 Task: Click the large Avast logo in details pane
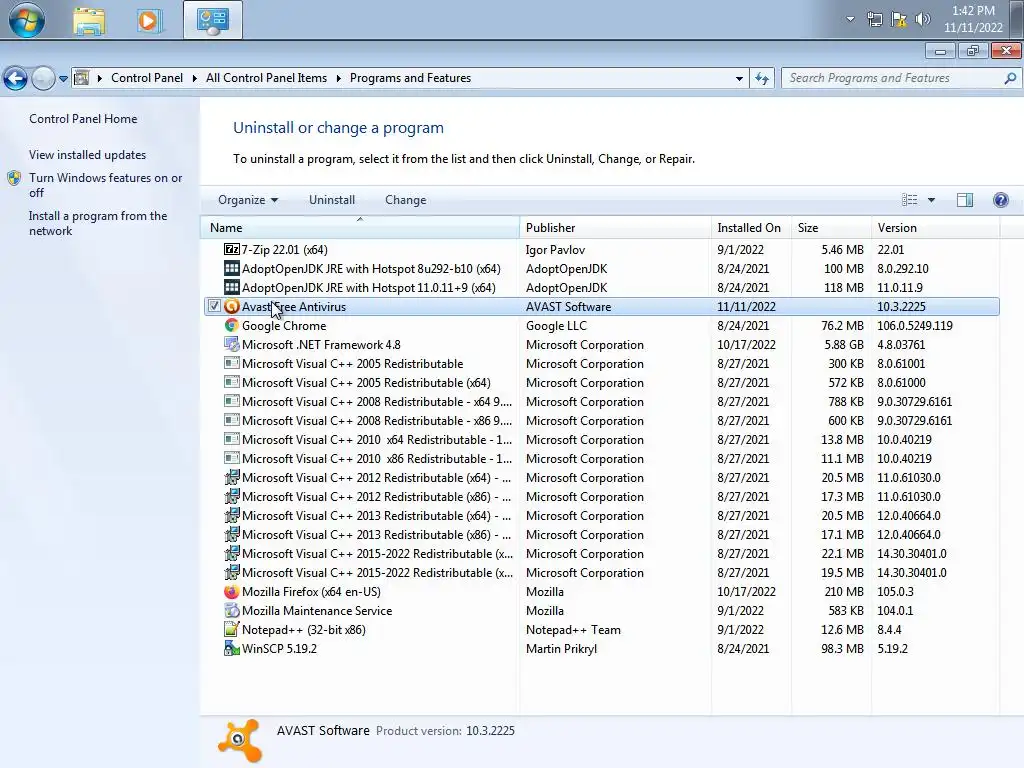tap(240, 741)
